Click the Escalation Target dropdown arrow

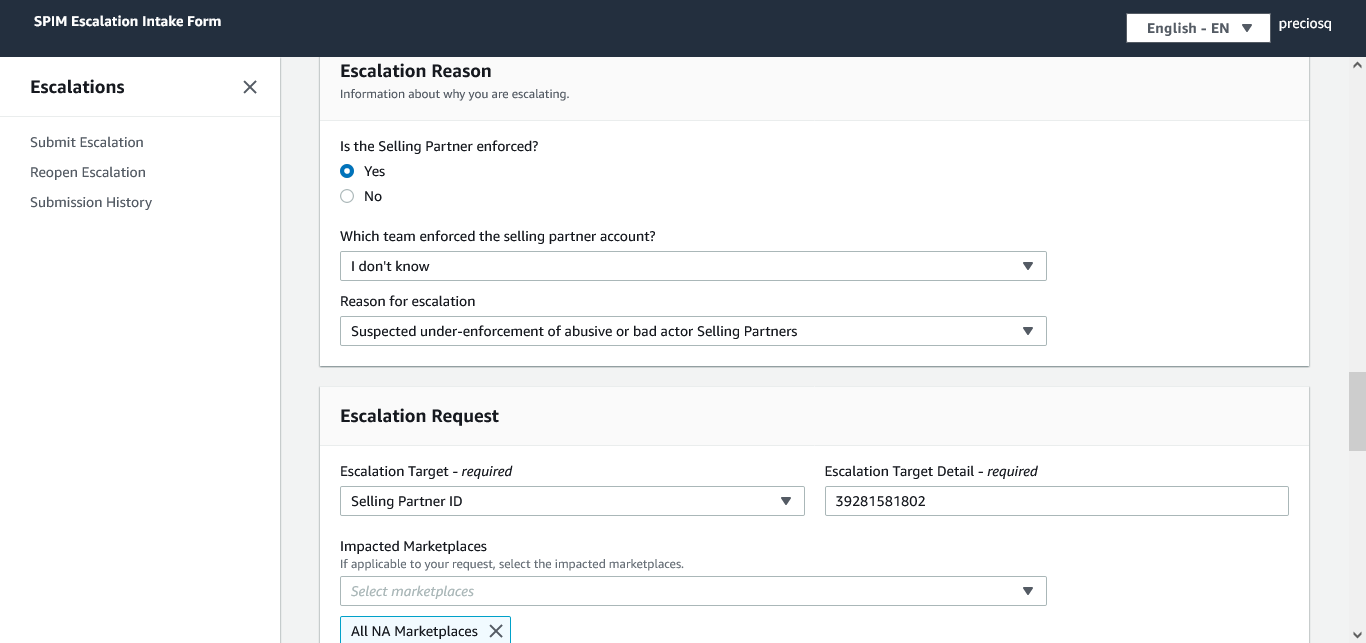click(x=786, y=501)
